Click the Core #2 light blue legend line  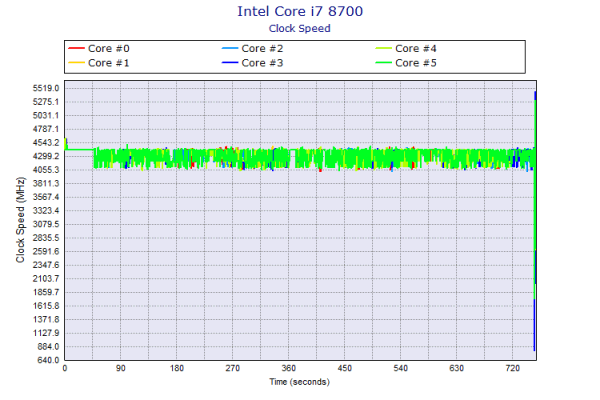[x=230, y=48]
